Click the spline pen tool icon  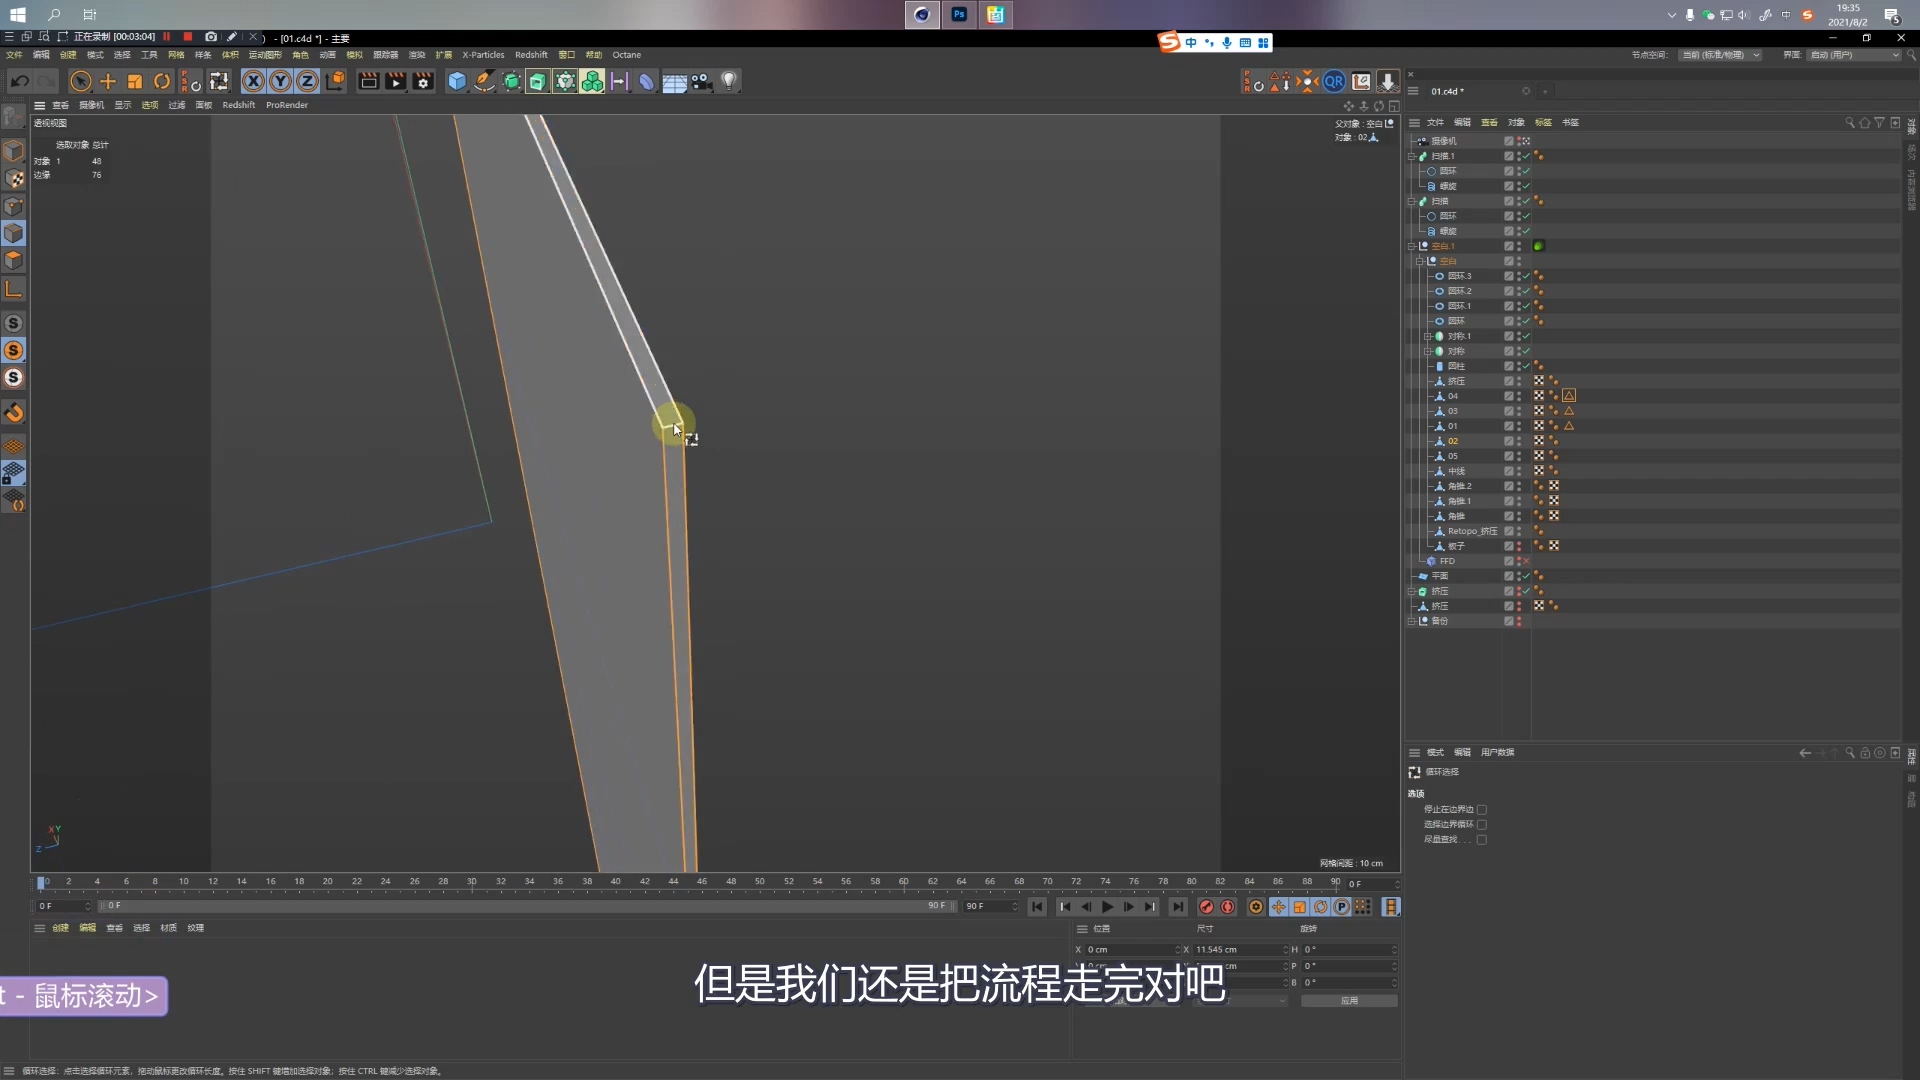click(484, 82)
